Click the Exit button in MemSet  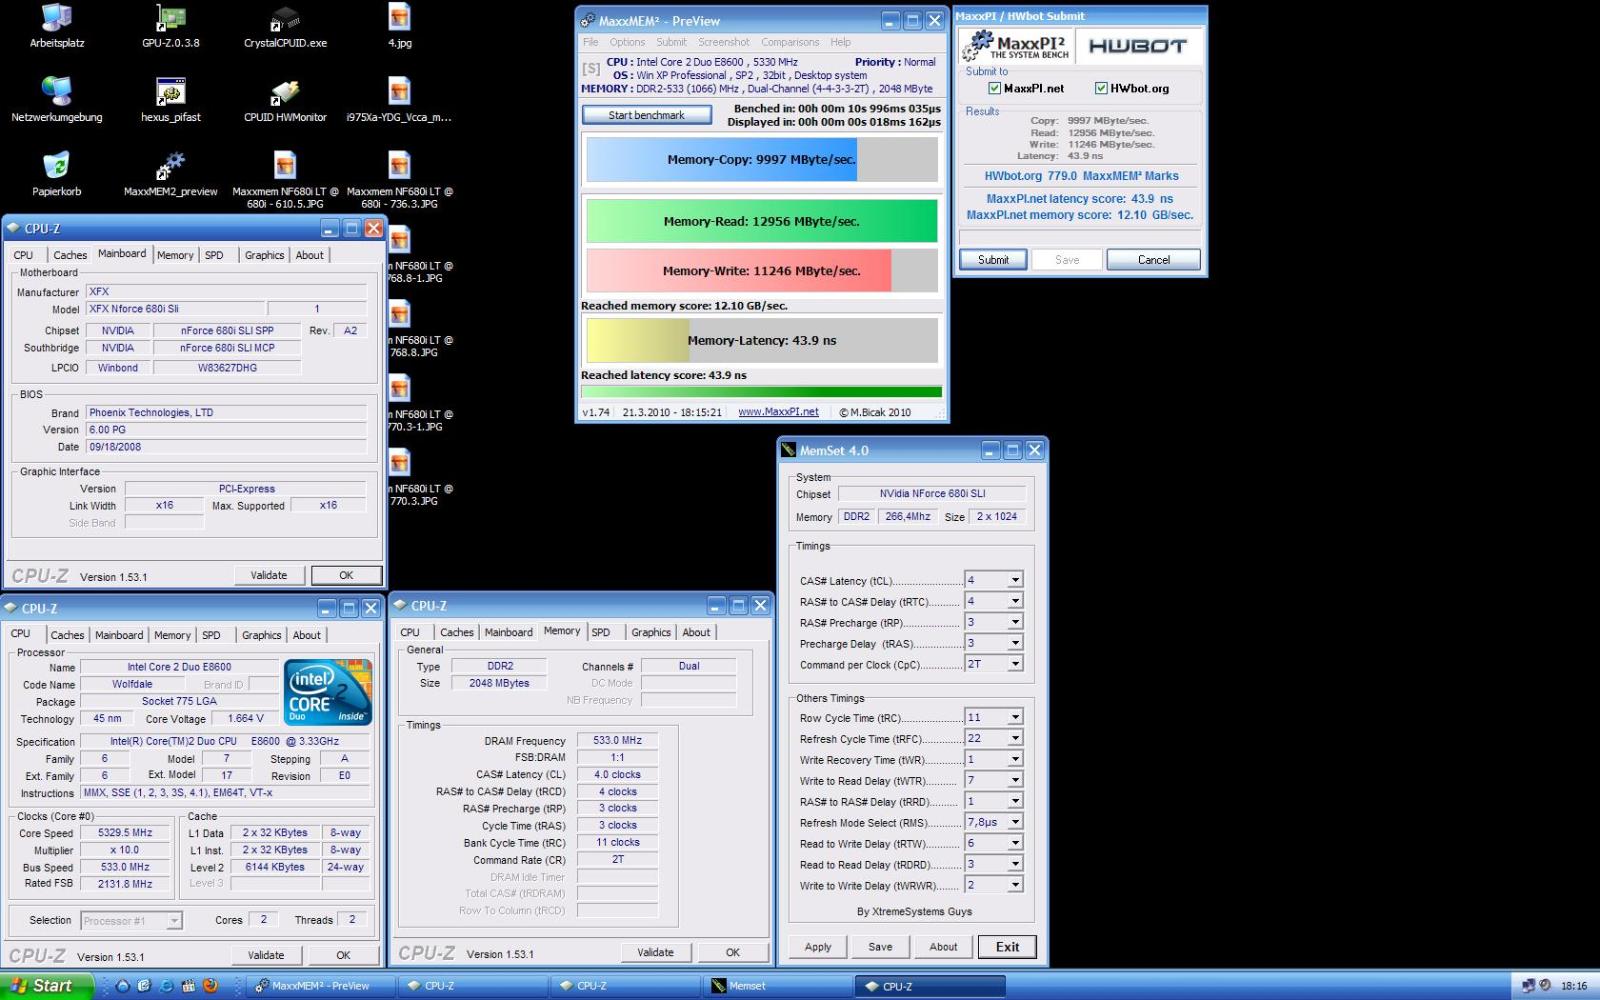click(1007, 947)
